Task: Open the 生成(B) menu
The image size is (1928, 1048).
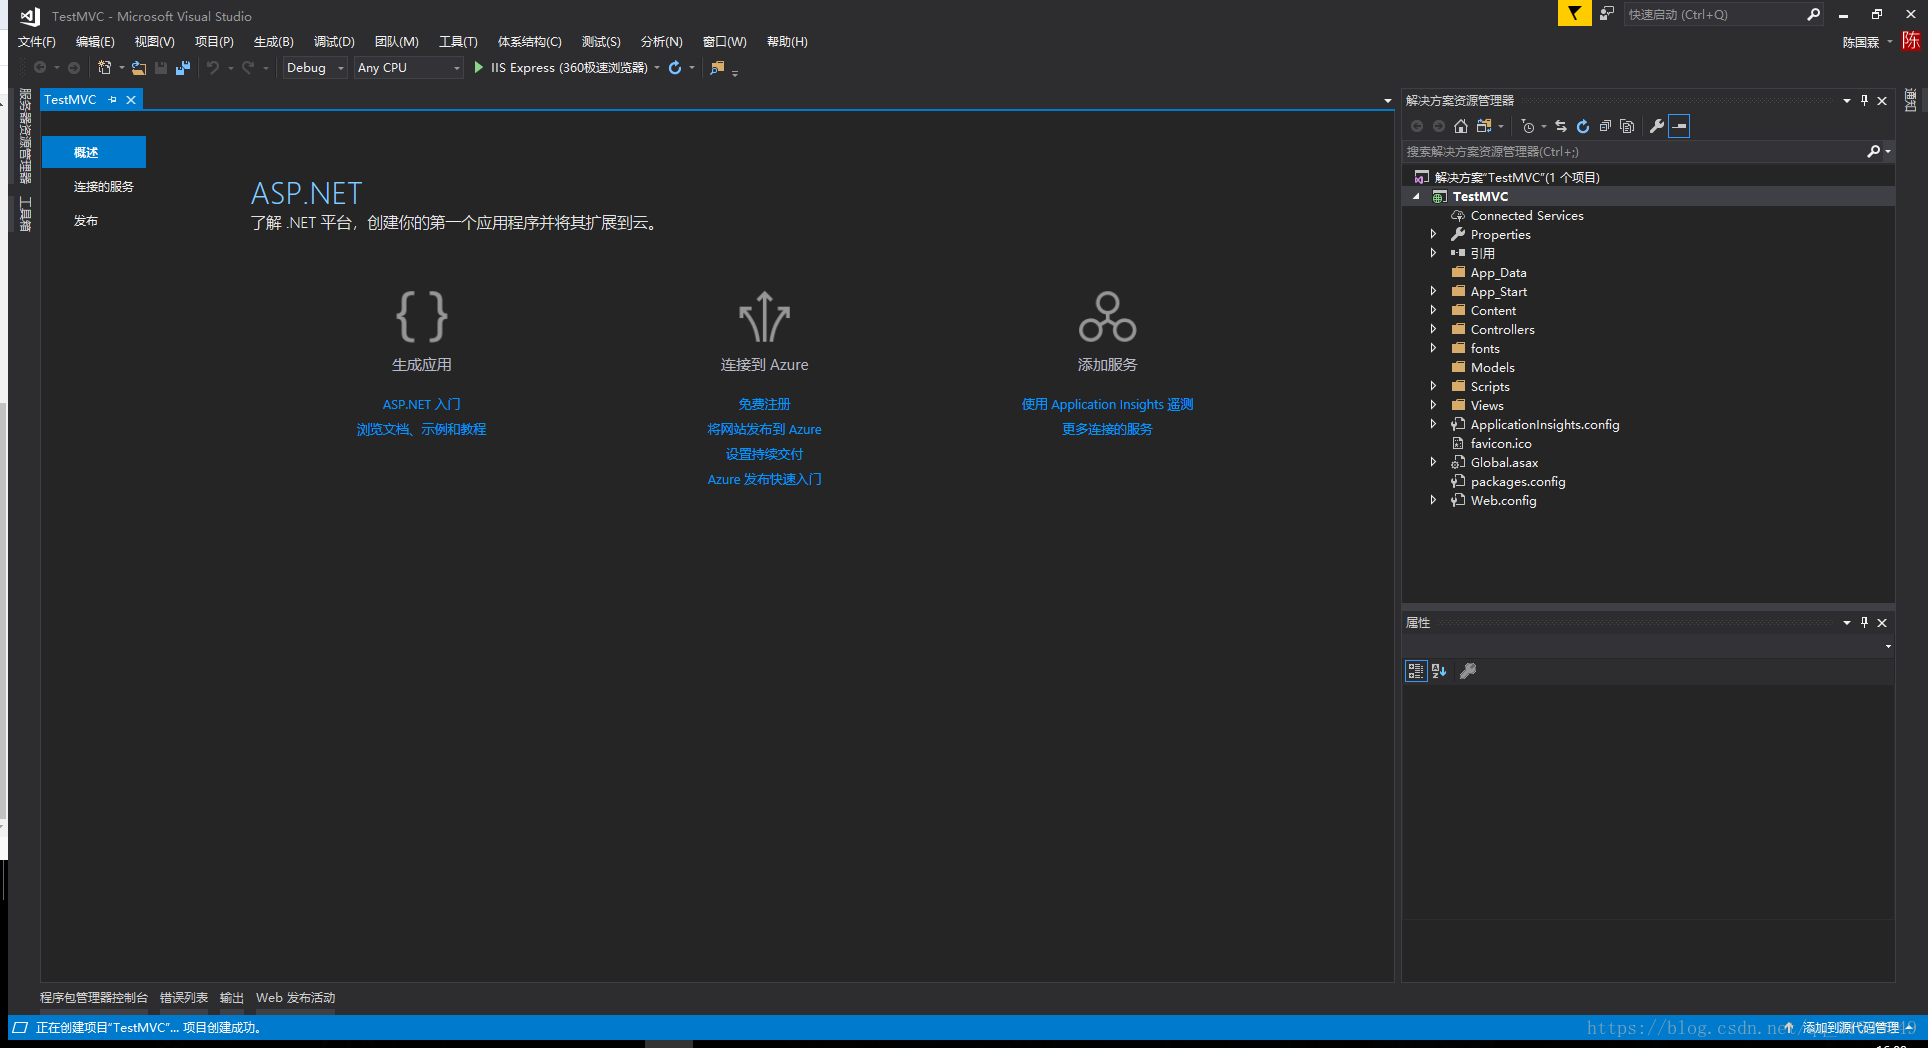Action: point(274,42)
